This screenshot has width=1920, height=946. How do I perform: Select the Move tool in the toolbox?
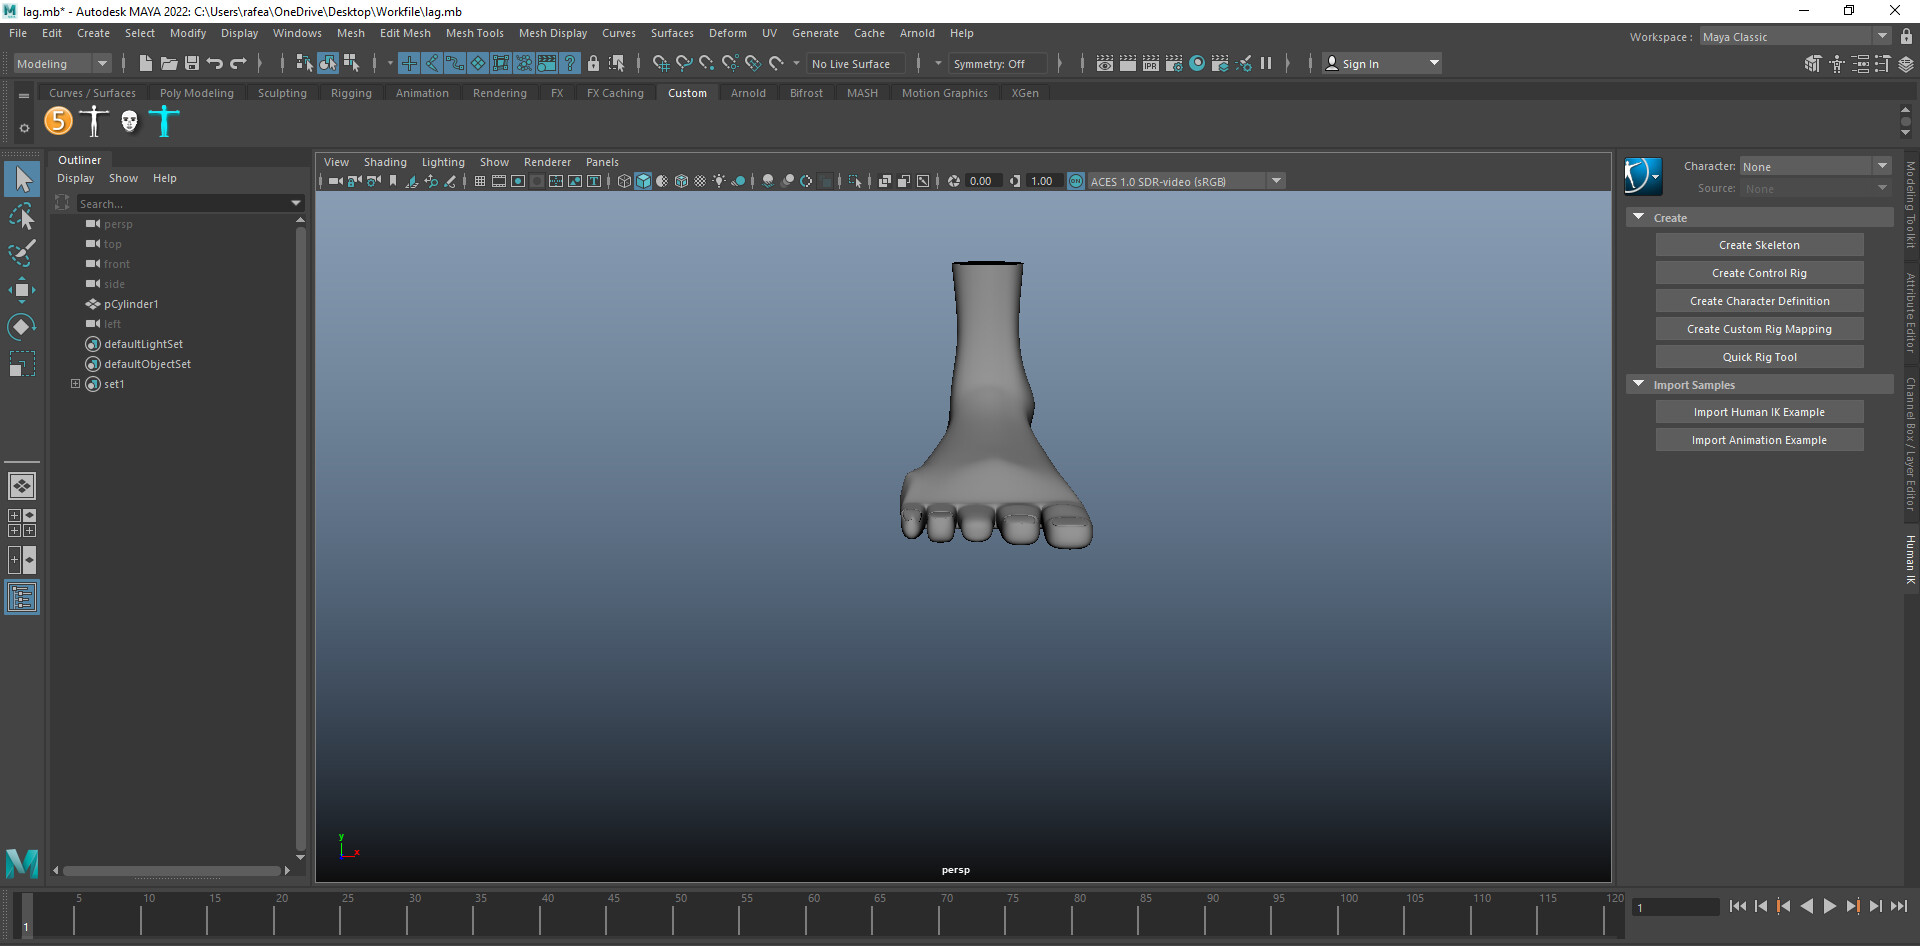pos(21,291)
